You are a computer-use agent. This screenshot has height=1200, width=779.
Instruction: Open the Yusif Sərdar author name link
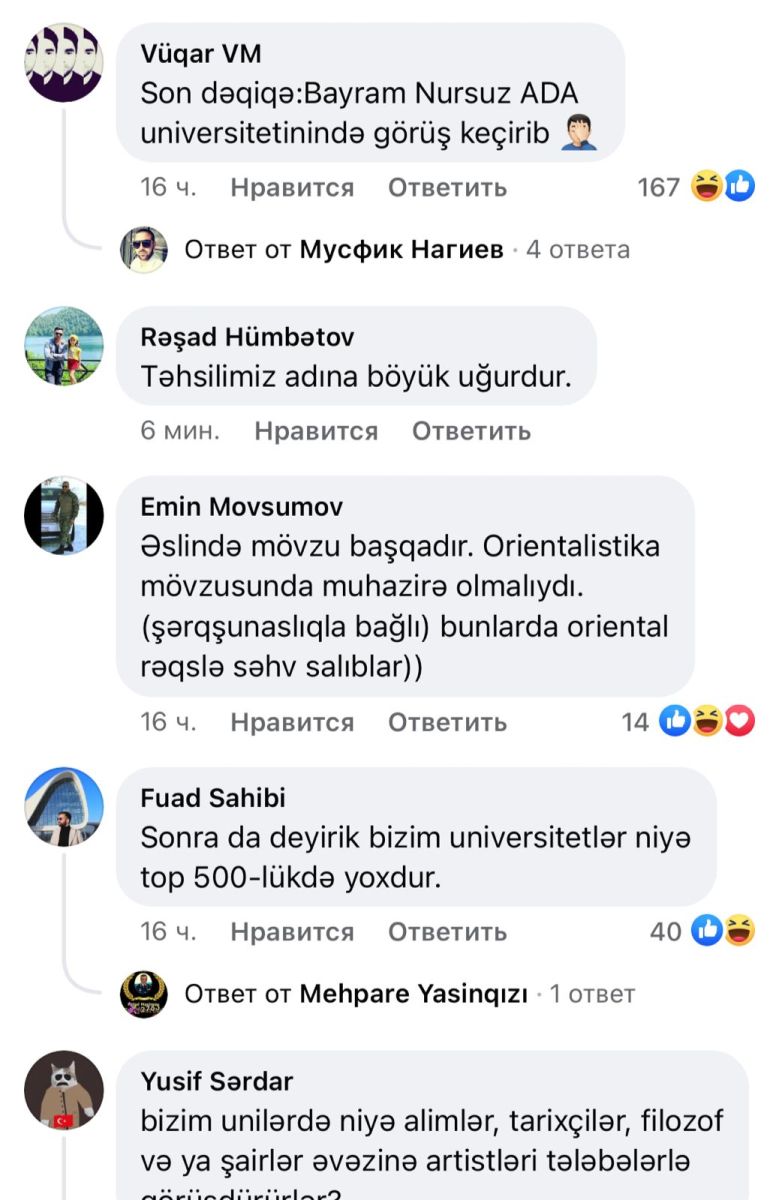217,1081
